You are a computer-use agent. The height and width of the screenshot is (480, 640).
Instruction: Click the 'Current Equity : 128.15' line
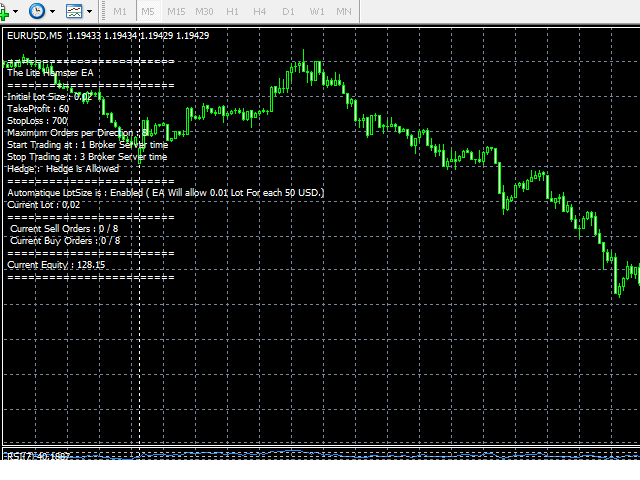pyautogui.click(x=56, y=265)
